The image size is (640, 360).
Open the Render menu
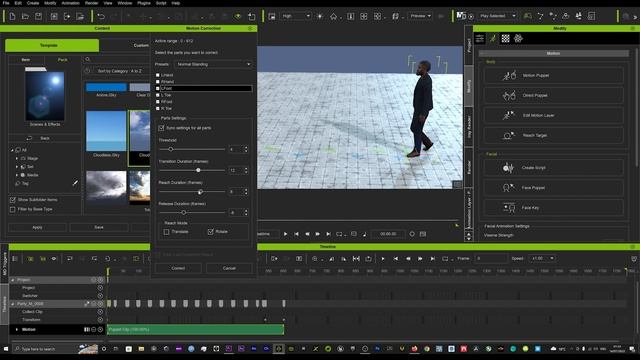[x=91, y=3]
